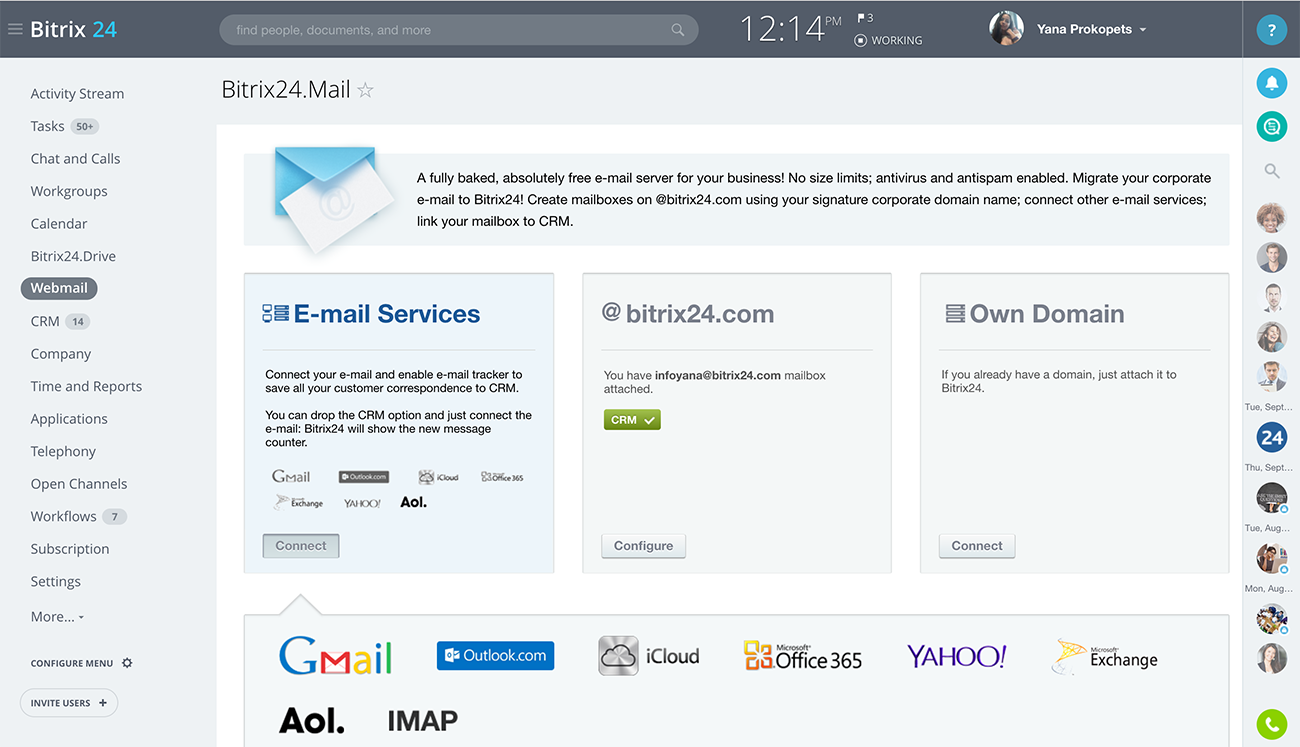This screenshot has width=1300, height=747.
Task: Pick the iCloud mail service icon
Action: click(648, 656)
